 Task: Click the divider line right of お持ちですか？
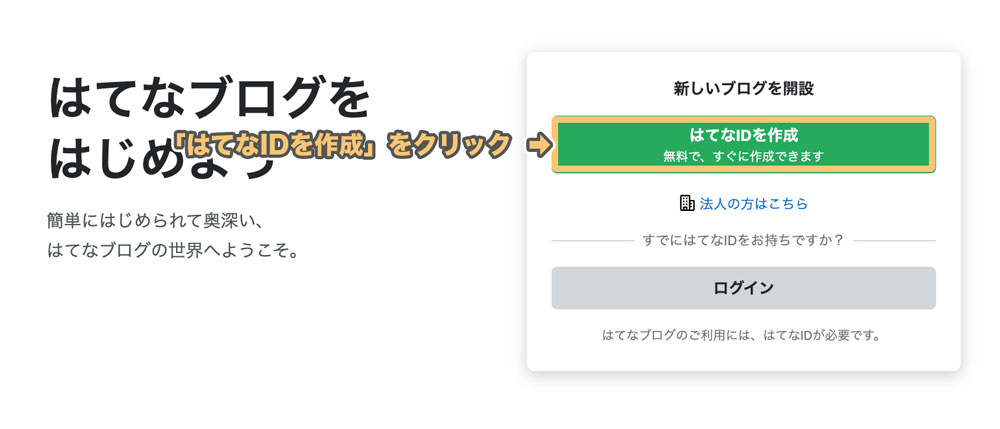pyautogui.click(x=893, y=240)
